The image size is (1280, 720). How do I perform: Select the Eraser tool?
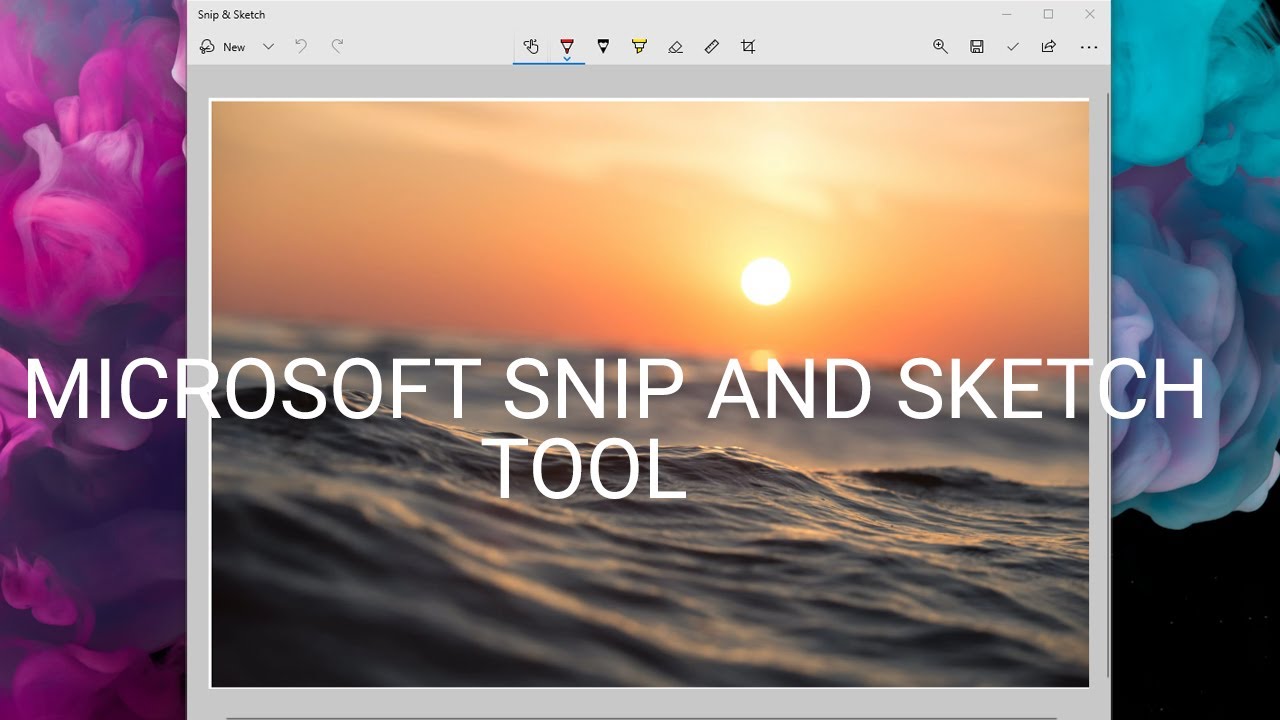[x=675, y=46]
